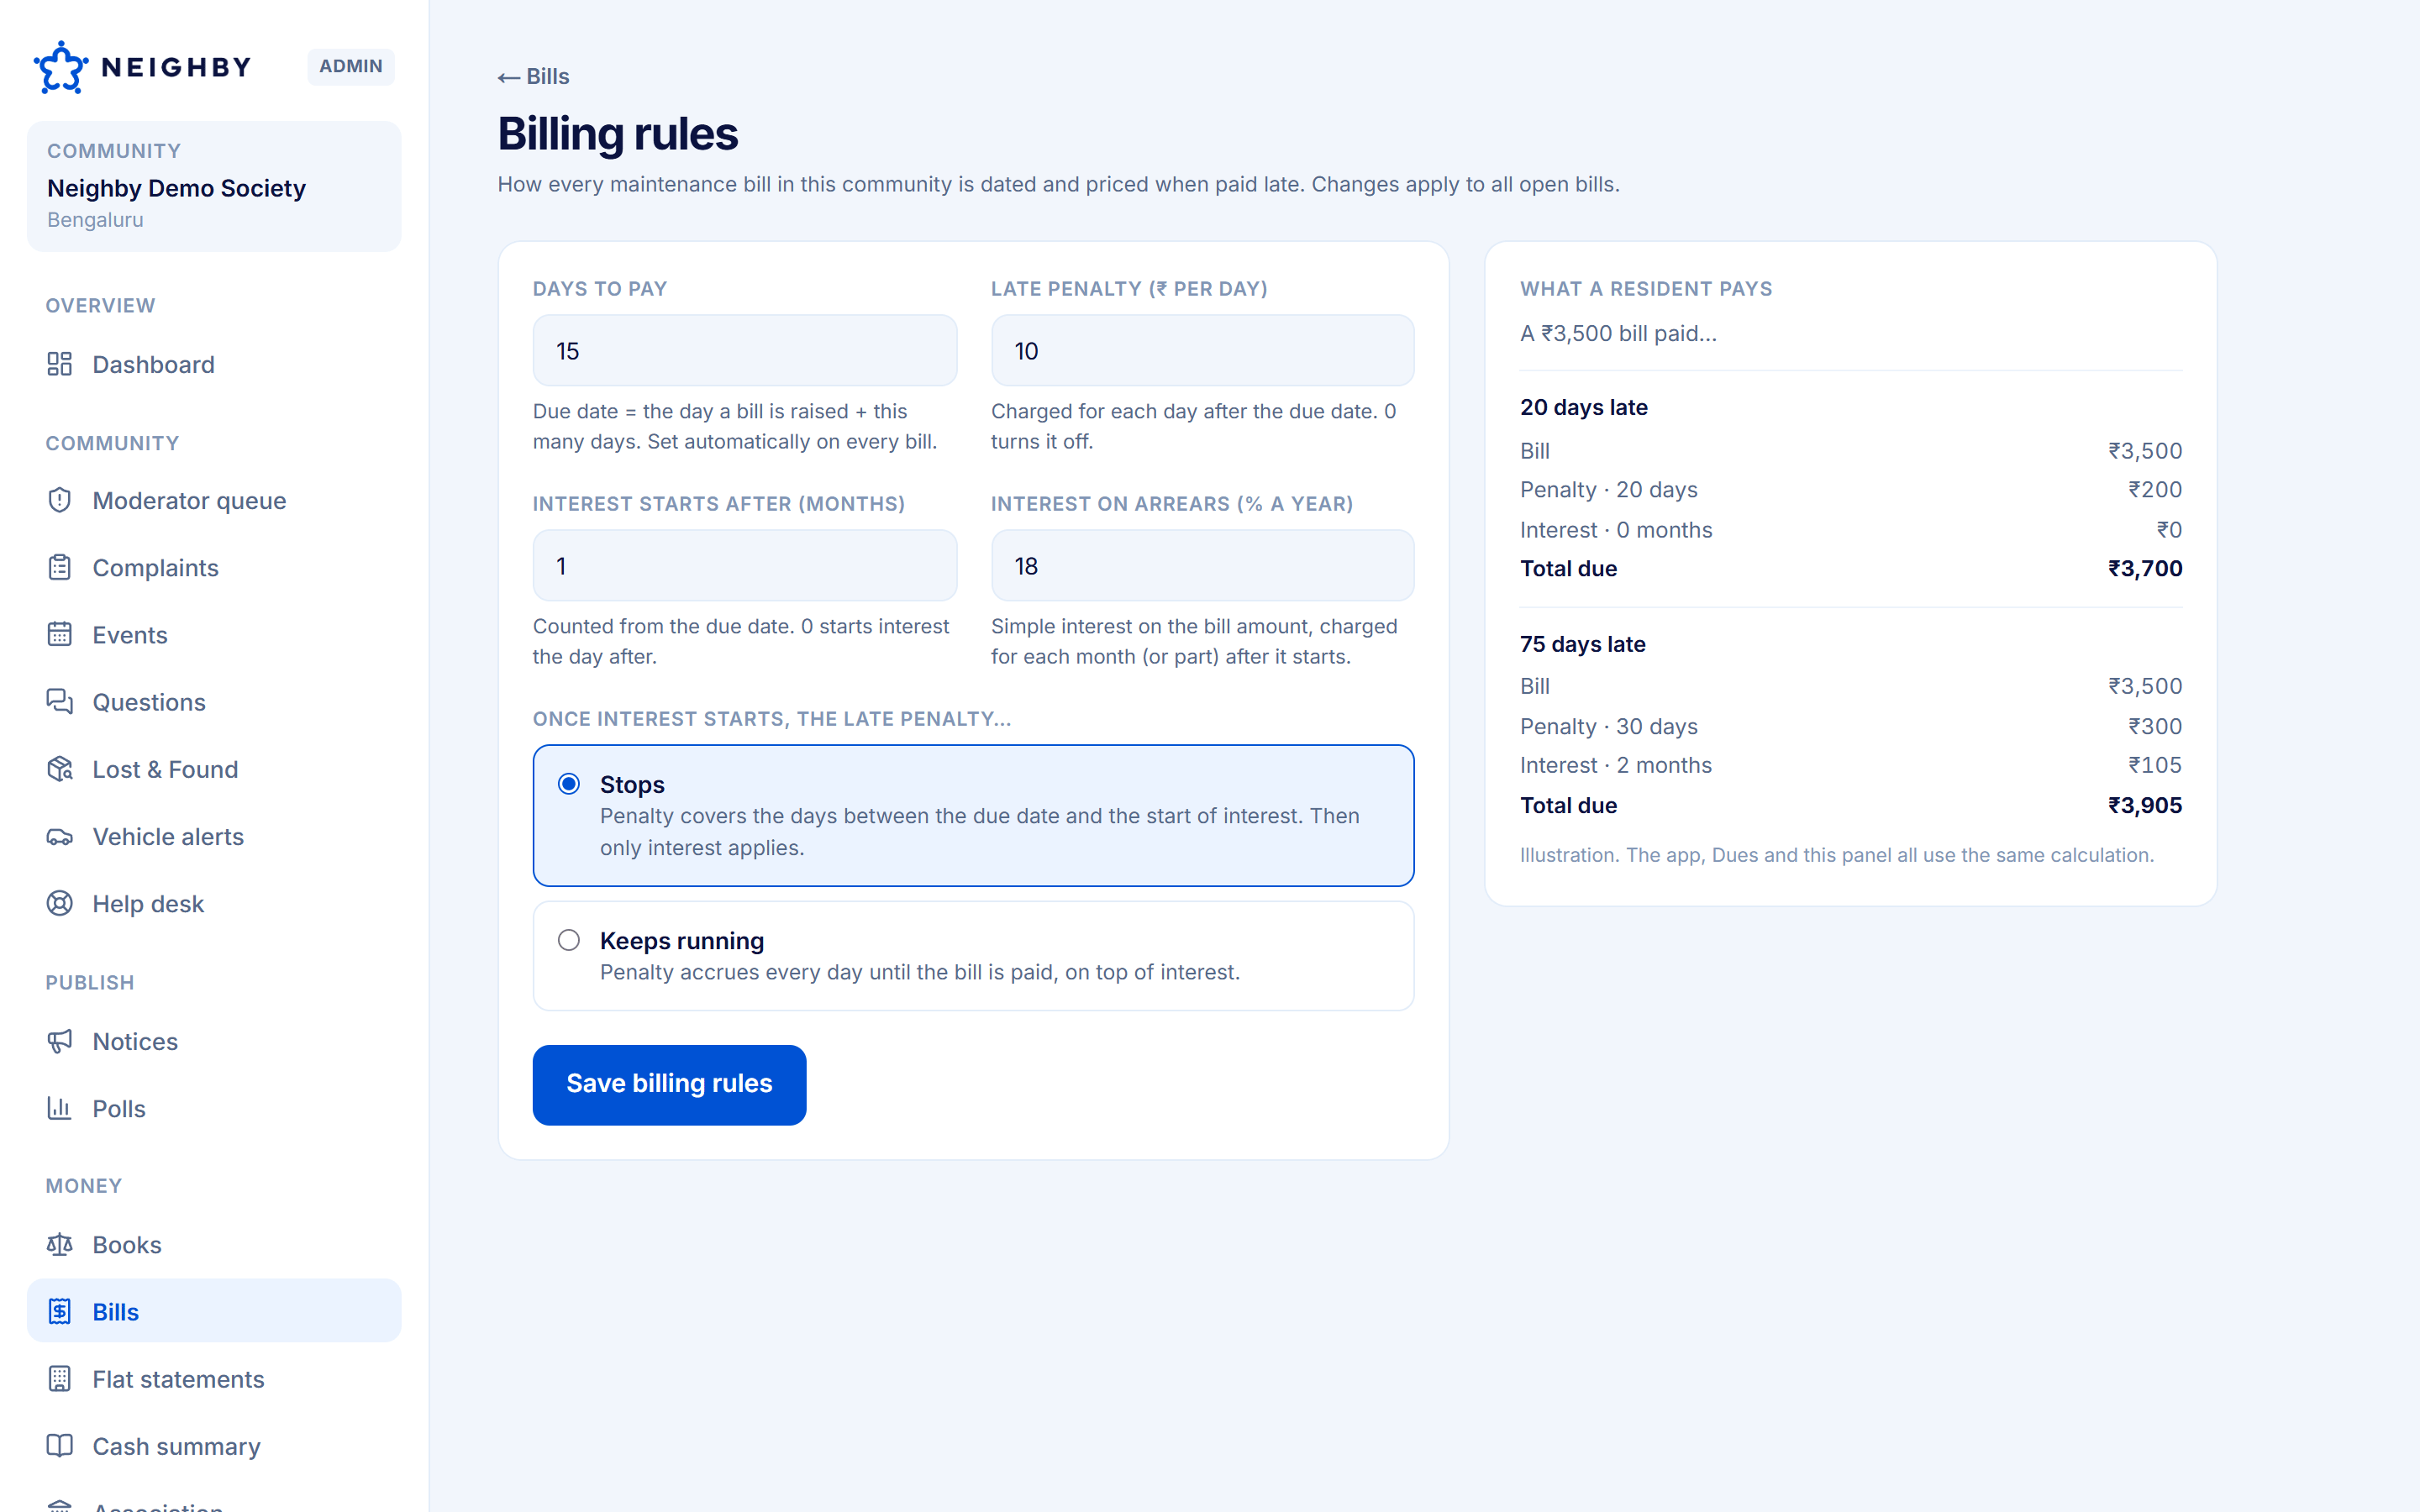The height and width of the screenshot is (1512, 2420).
Task: Click the Lost & Found package icon
Action: point(60,768)
